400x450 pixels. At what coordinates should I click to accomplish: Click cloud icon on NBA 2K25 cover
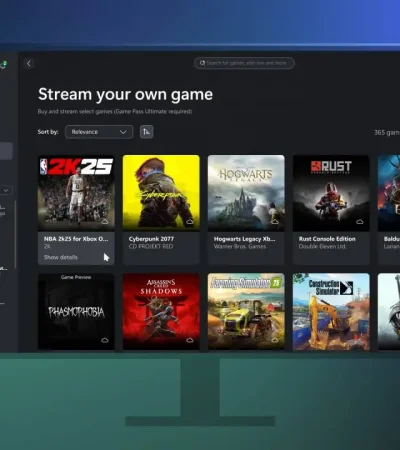105,222
